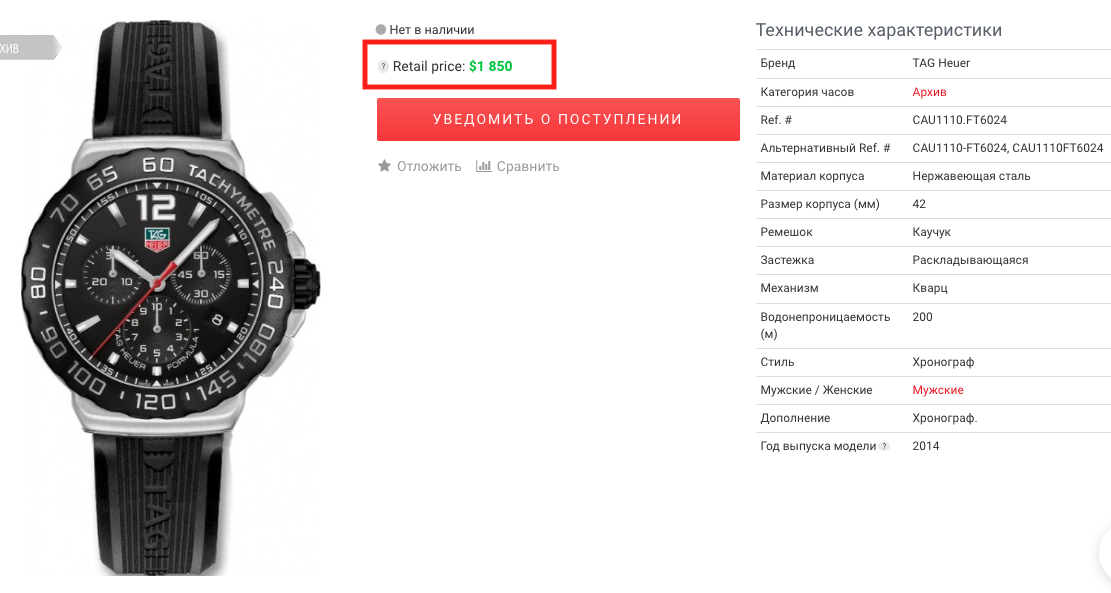This screenshot has width=1111, height=593.
Task: Click the Сравнить text link
Action: pos(528,166)
